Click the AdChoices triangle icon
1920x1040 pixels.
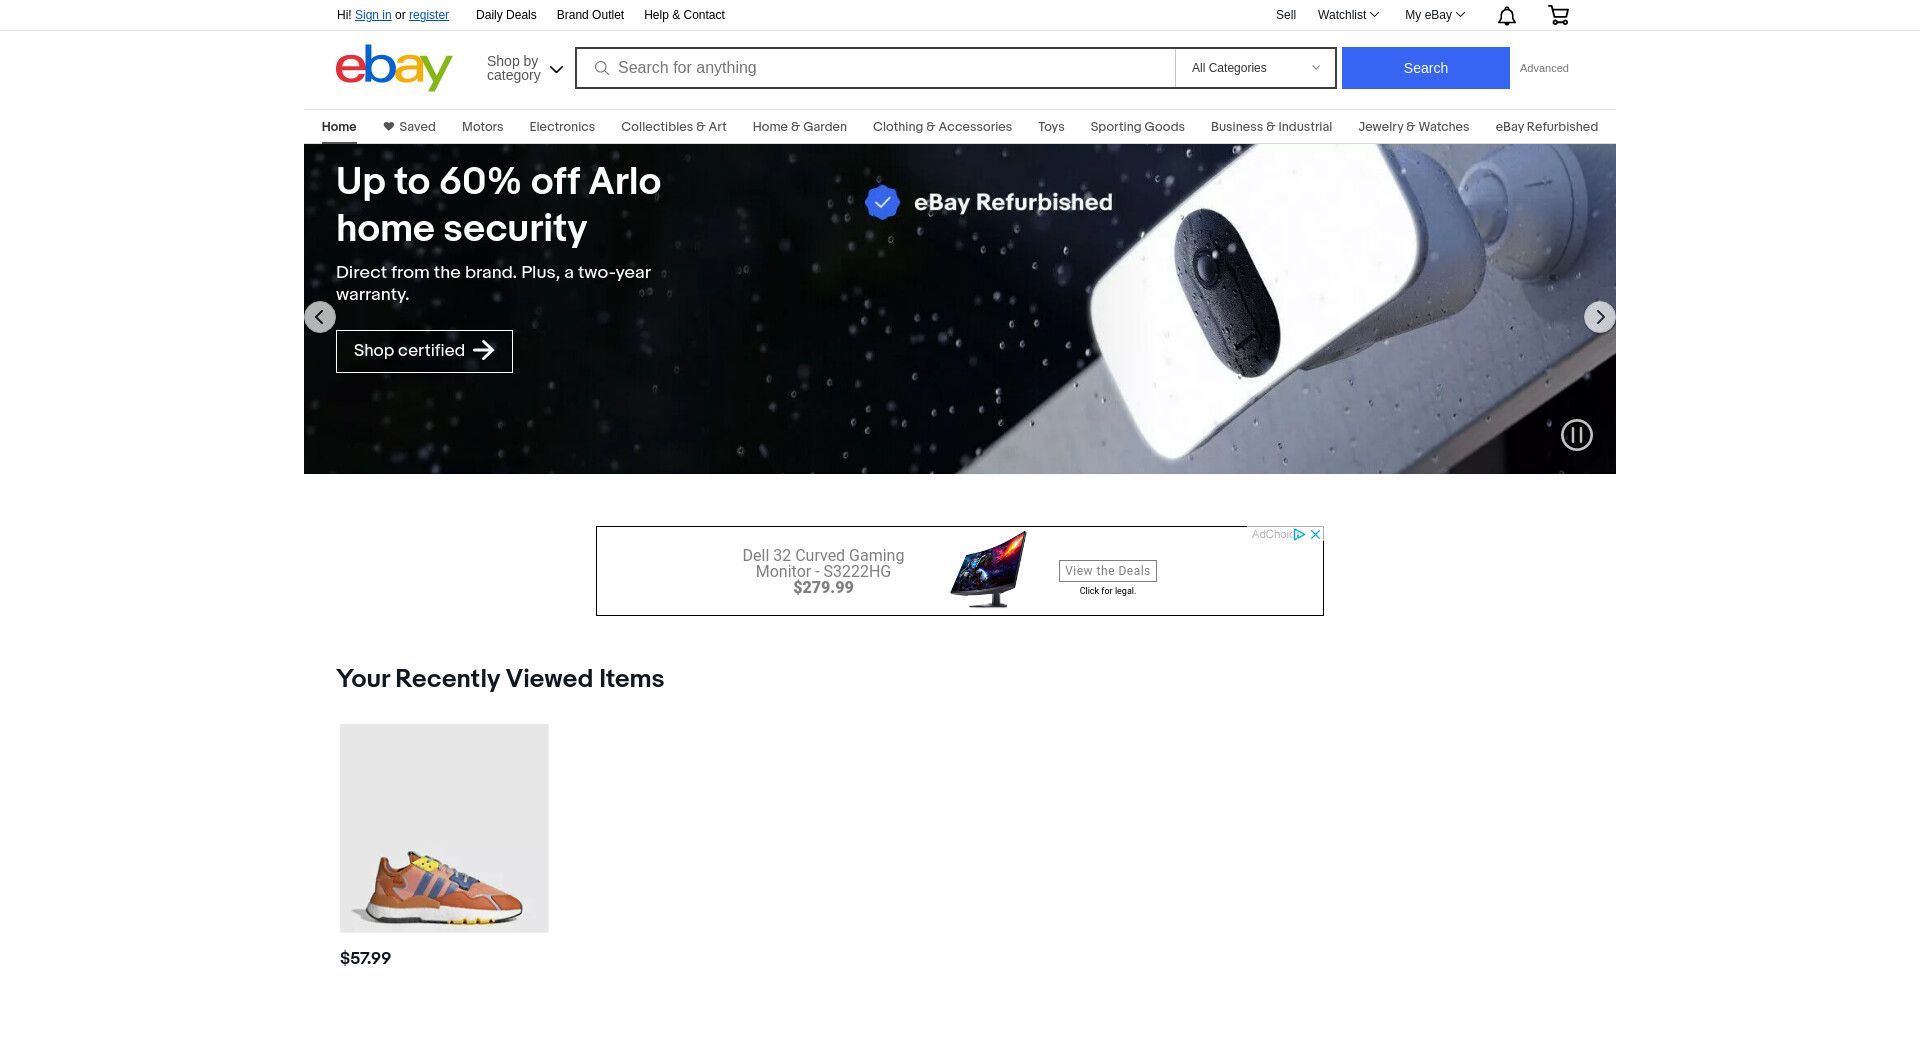pyautogui.click(x=1299, y=534)
